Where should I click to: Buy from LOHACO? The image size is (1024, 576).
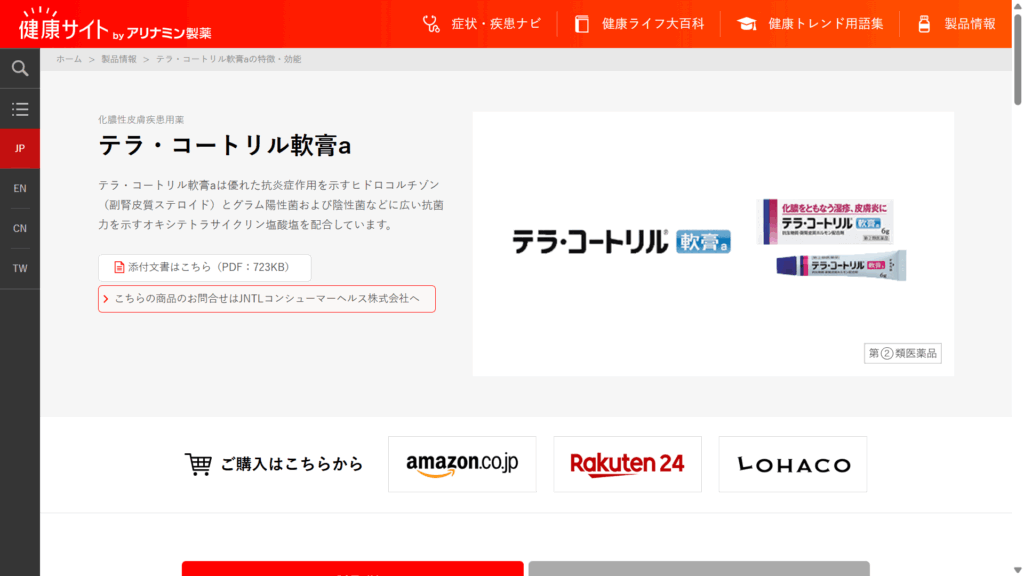[x=793, y=464]
